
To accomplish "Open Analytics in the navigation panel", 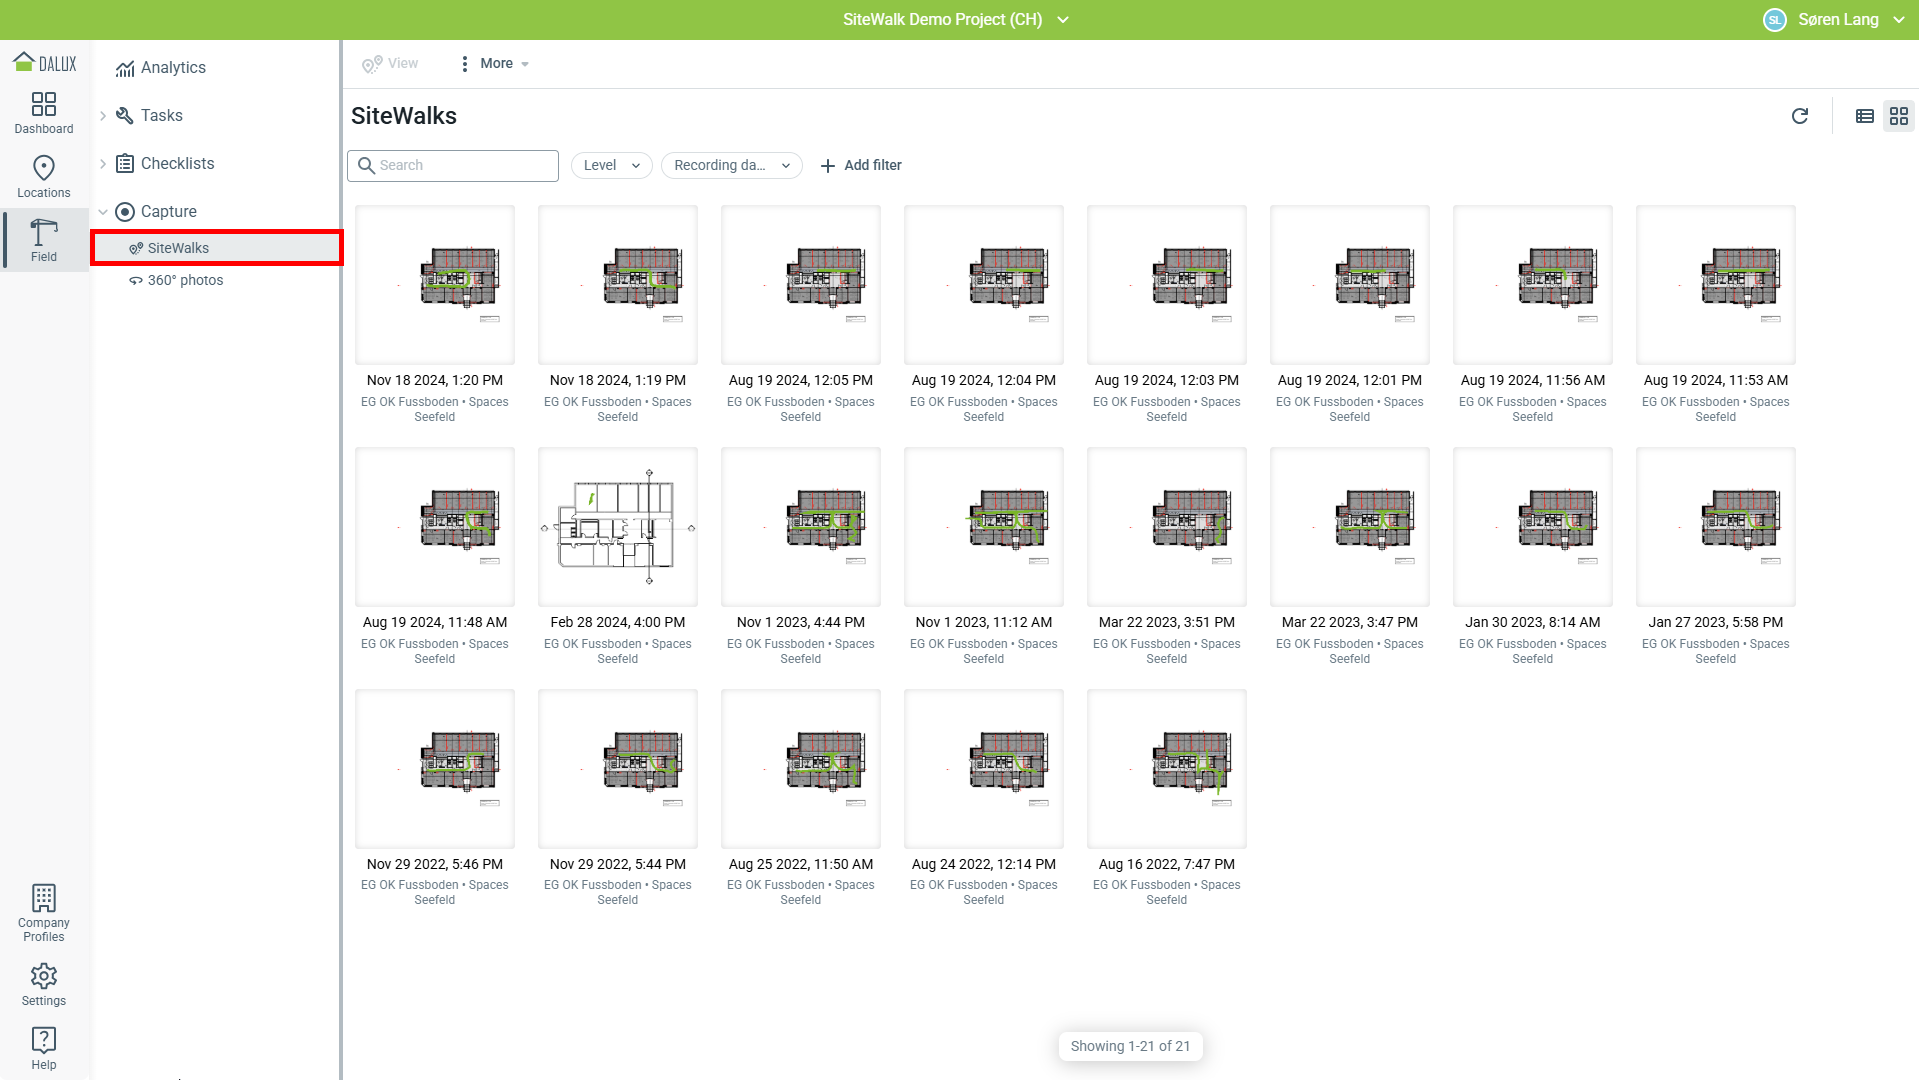I will coord(173,68).
